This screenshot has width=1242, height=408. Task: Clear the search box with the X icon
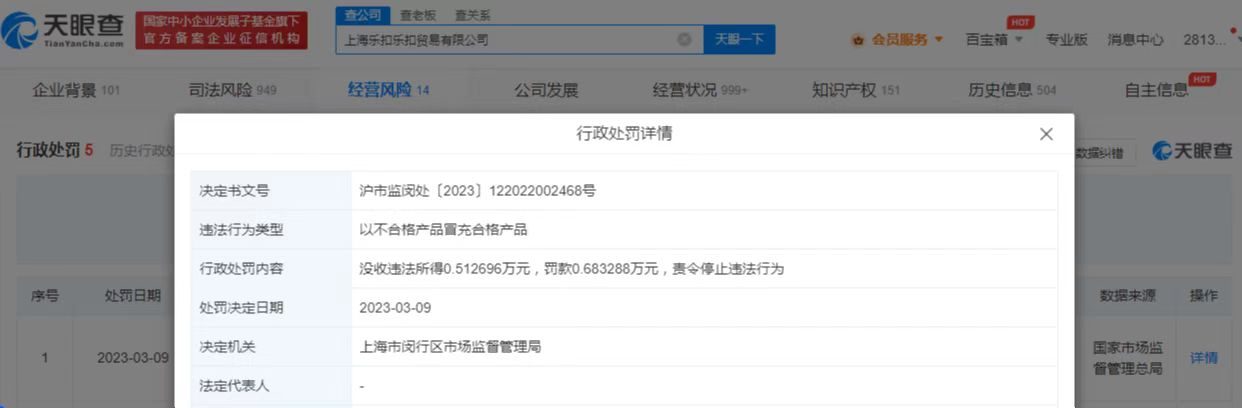click(x=684, y=40)
